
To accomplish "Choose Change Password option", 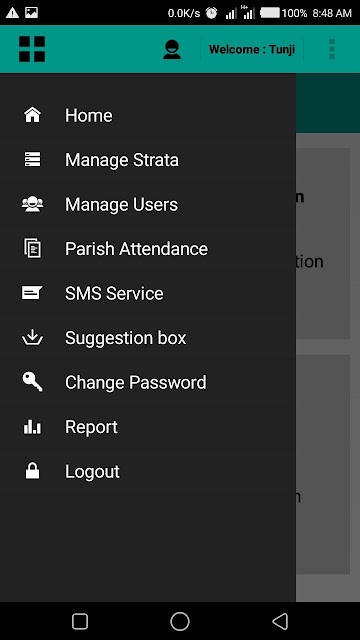I will 148,382.
